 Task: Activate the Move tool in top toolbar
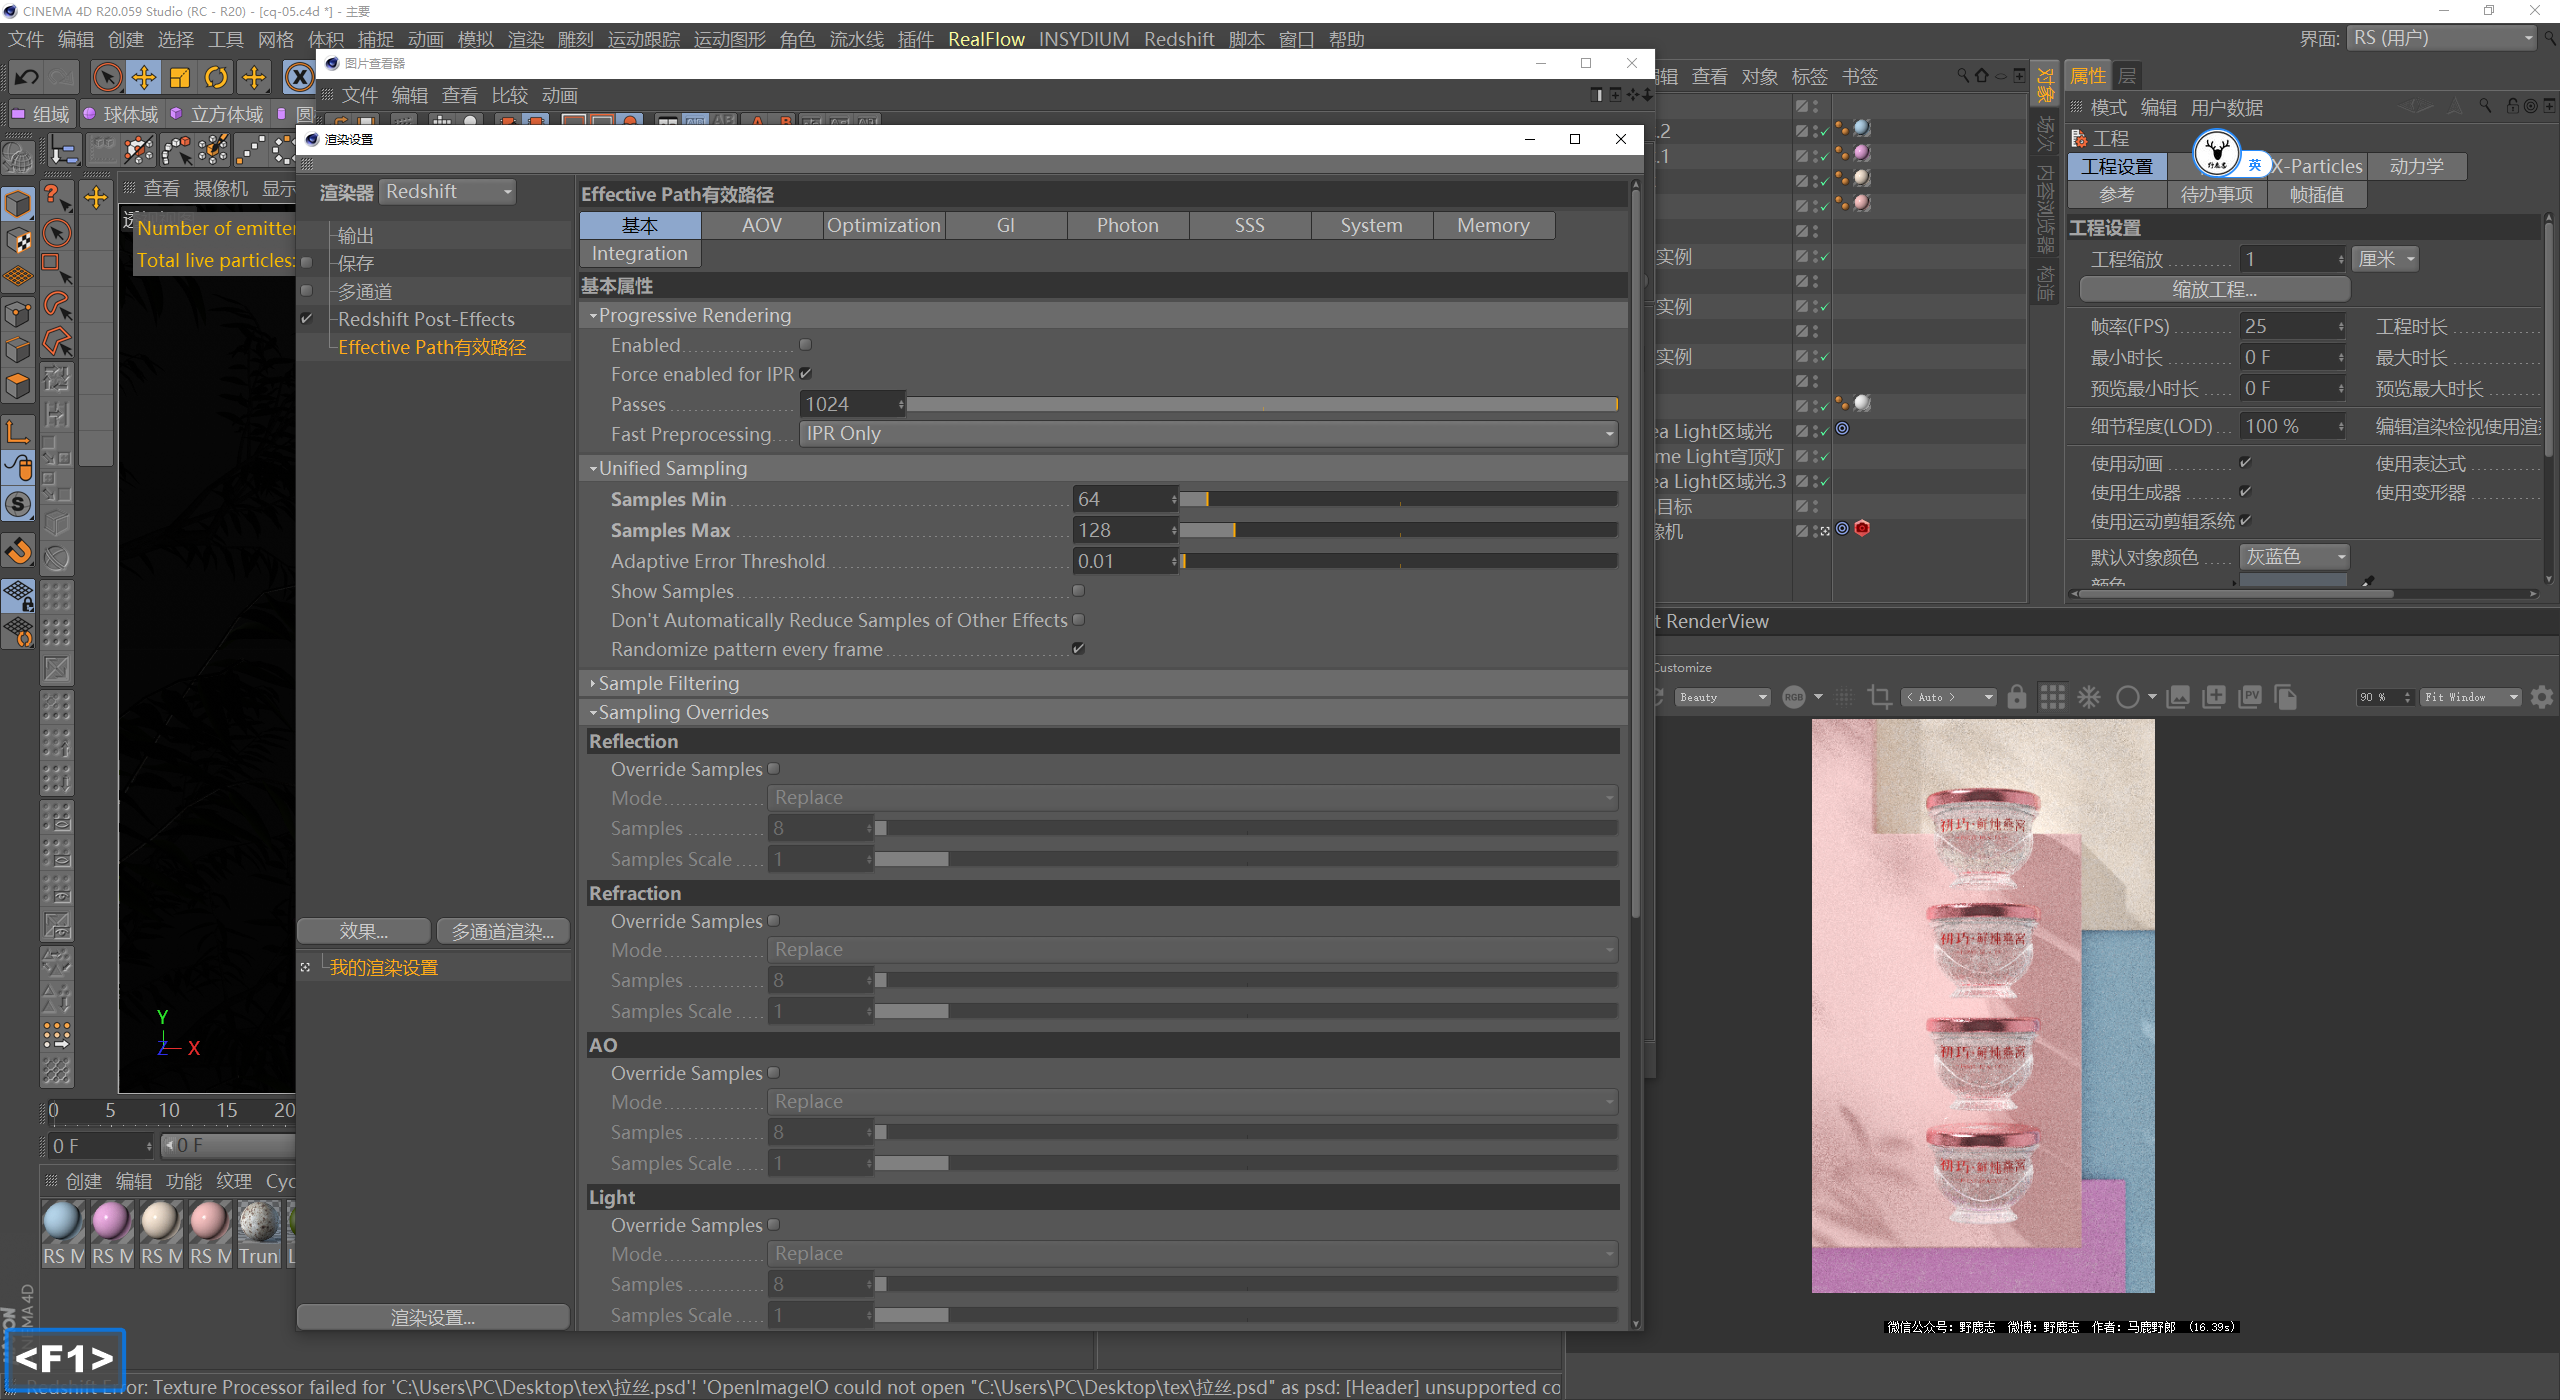(144, 77)
